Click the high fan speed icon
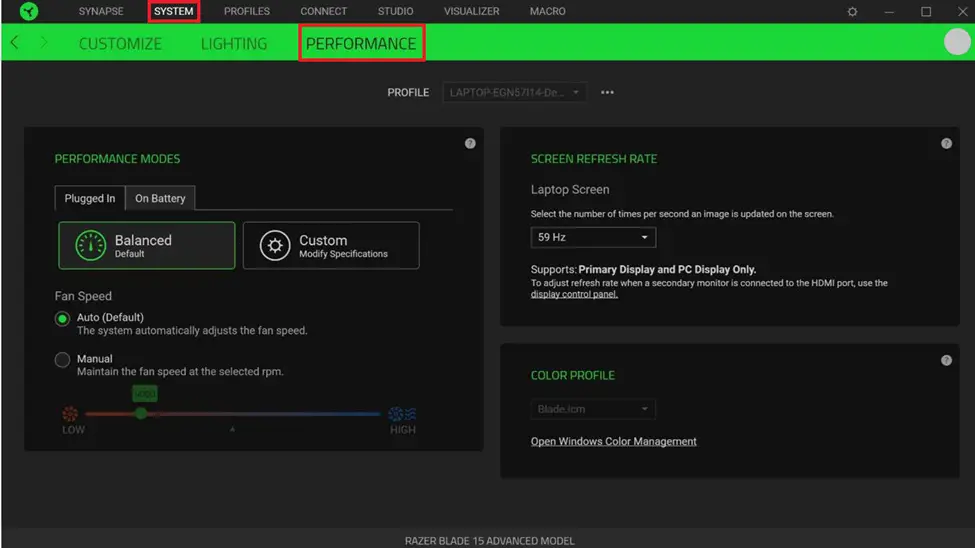The image size is (975, 548). point(402,414)
